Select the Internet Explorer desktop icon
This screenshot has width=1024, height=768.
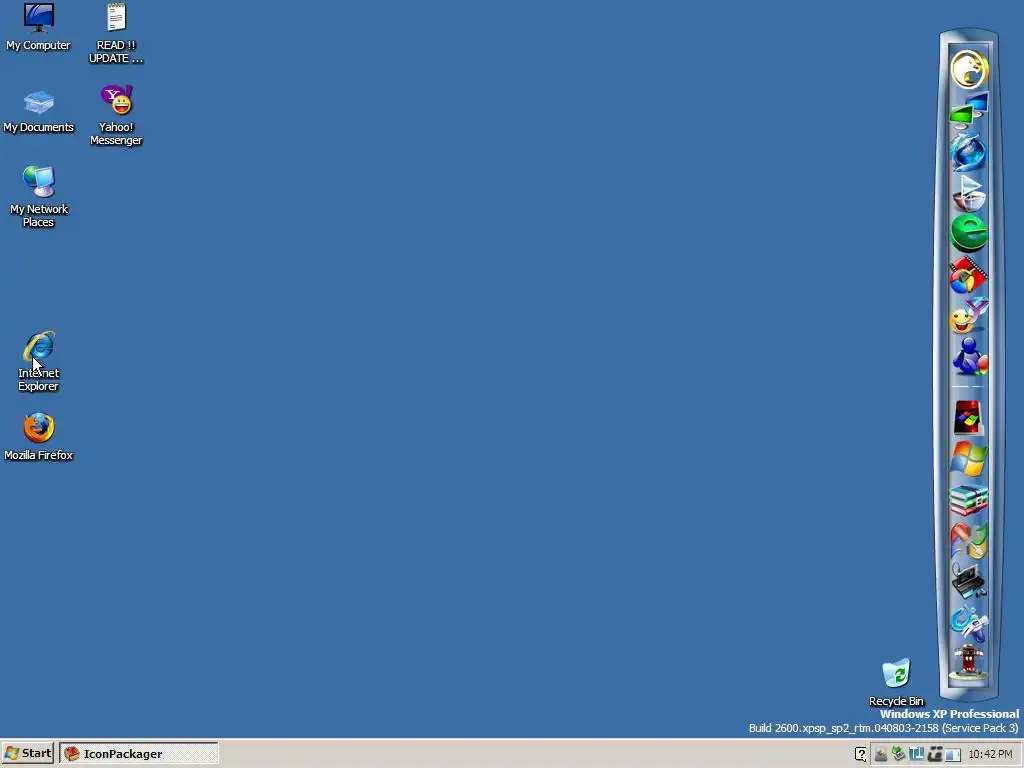click(39, 361)
